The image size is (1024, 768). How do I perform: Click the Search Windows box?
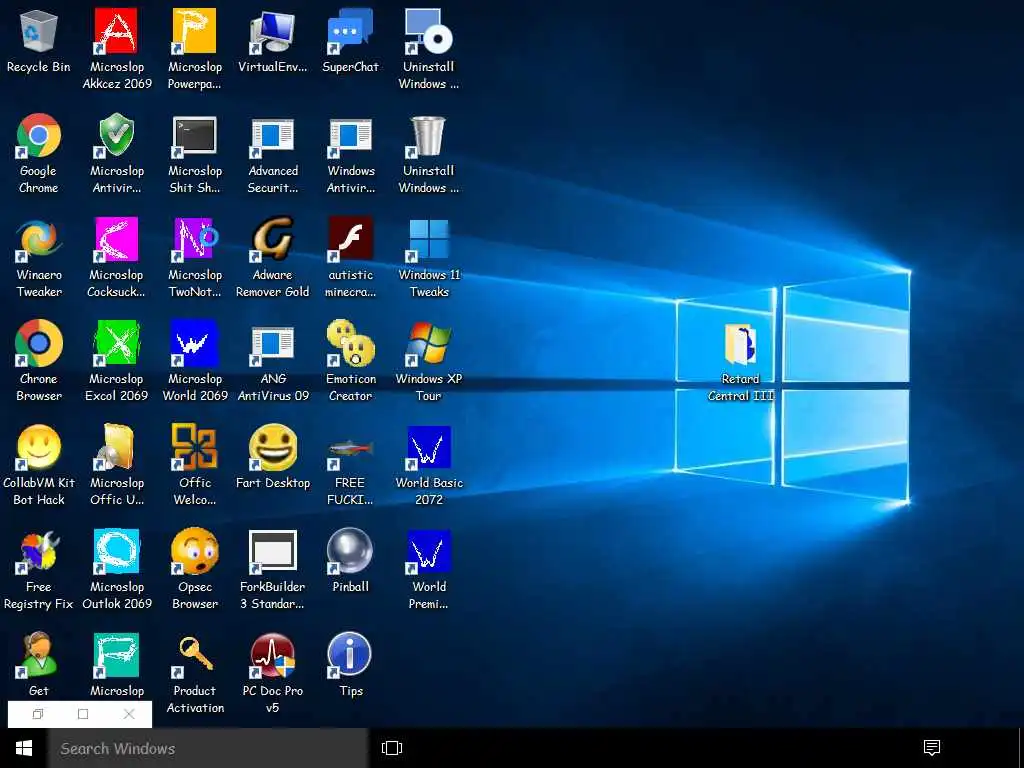pos(208,748)
